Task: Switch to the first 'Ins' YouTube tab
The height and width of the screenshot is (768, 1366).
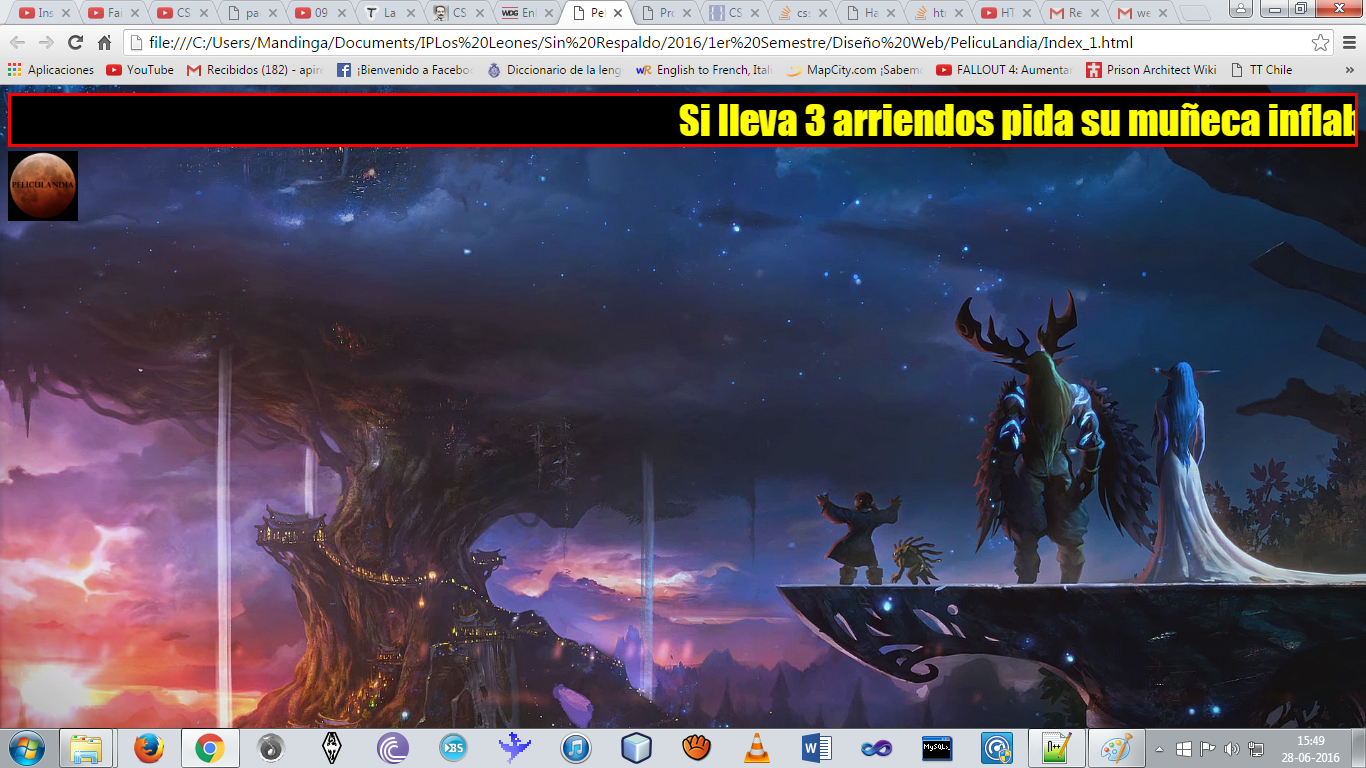Action: 45,13
